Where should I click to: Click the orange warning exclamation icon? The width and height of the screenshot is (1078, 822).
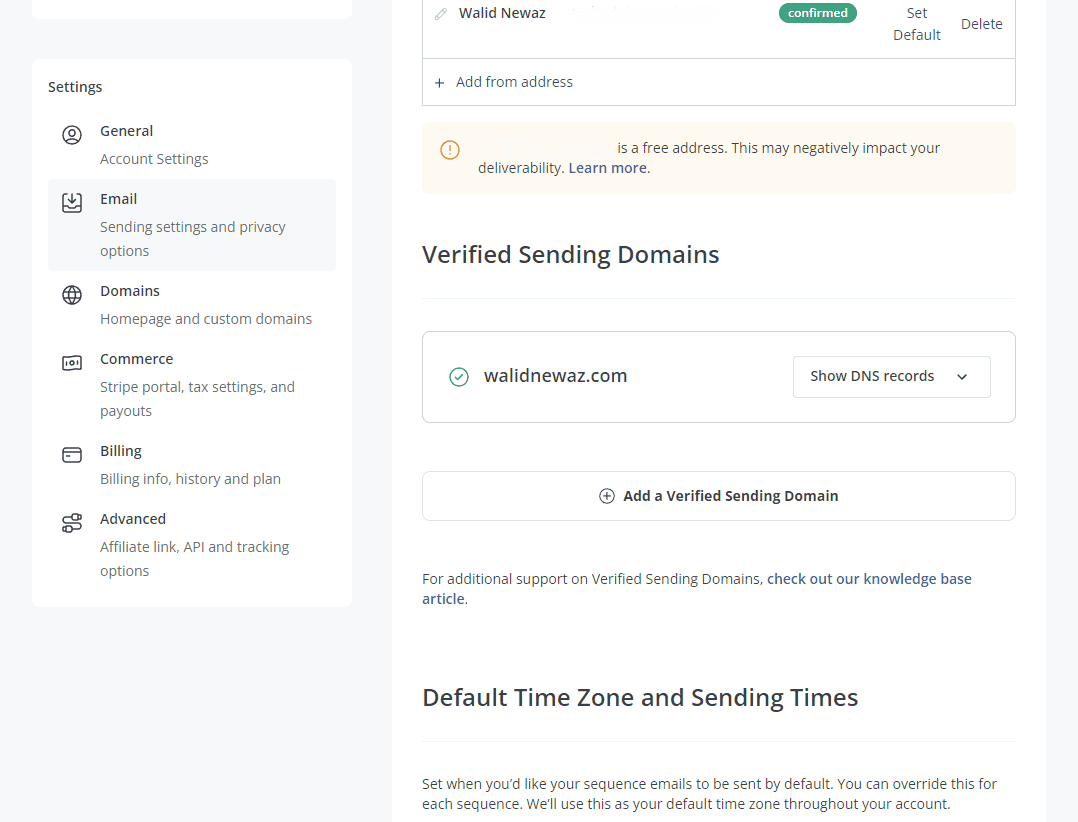point(450,150)
